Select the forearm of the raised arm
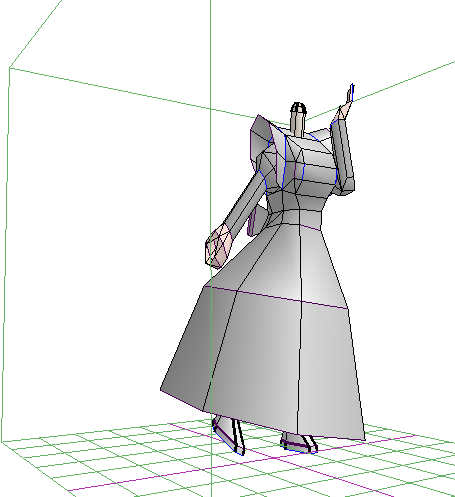The width and height of the screenshot is (455, 497). pos(343,157)
